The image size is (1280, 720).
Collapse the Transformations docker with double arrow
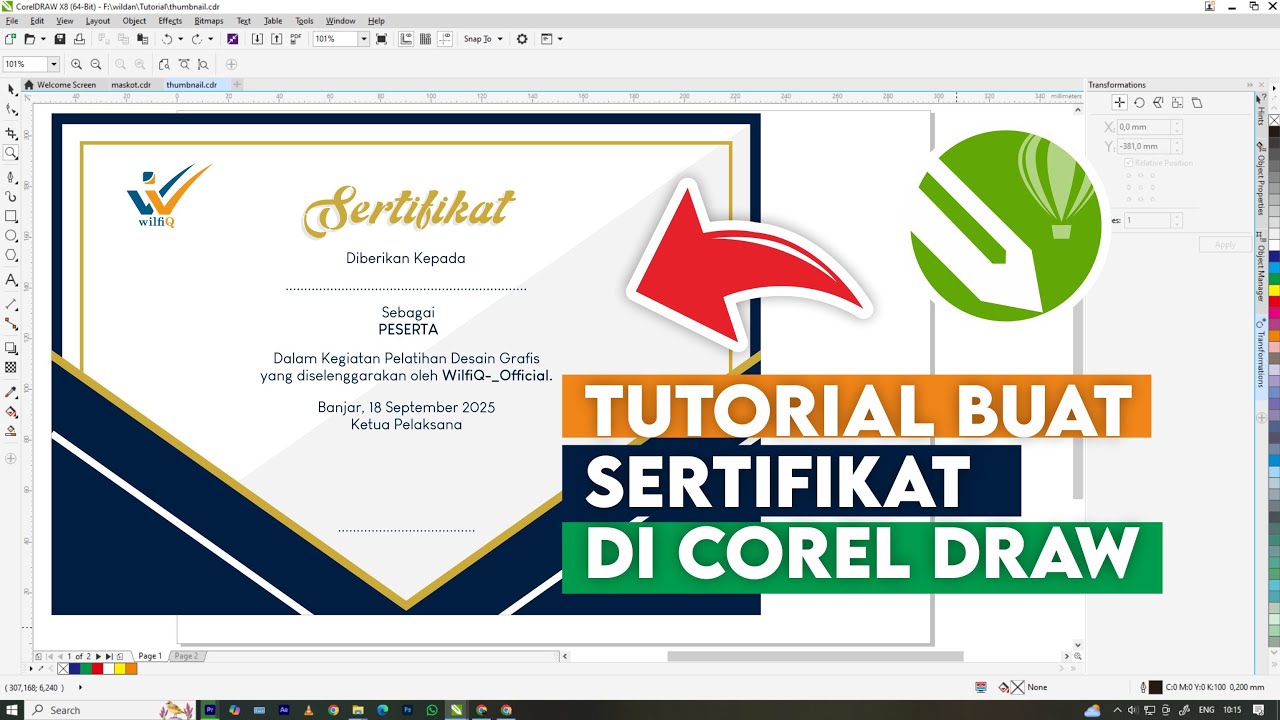pos(1249,85)
